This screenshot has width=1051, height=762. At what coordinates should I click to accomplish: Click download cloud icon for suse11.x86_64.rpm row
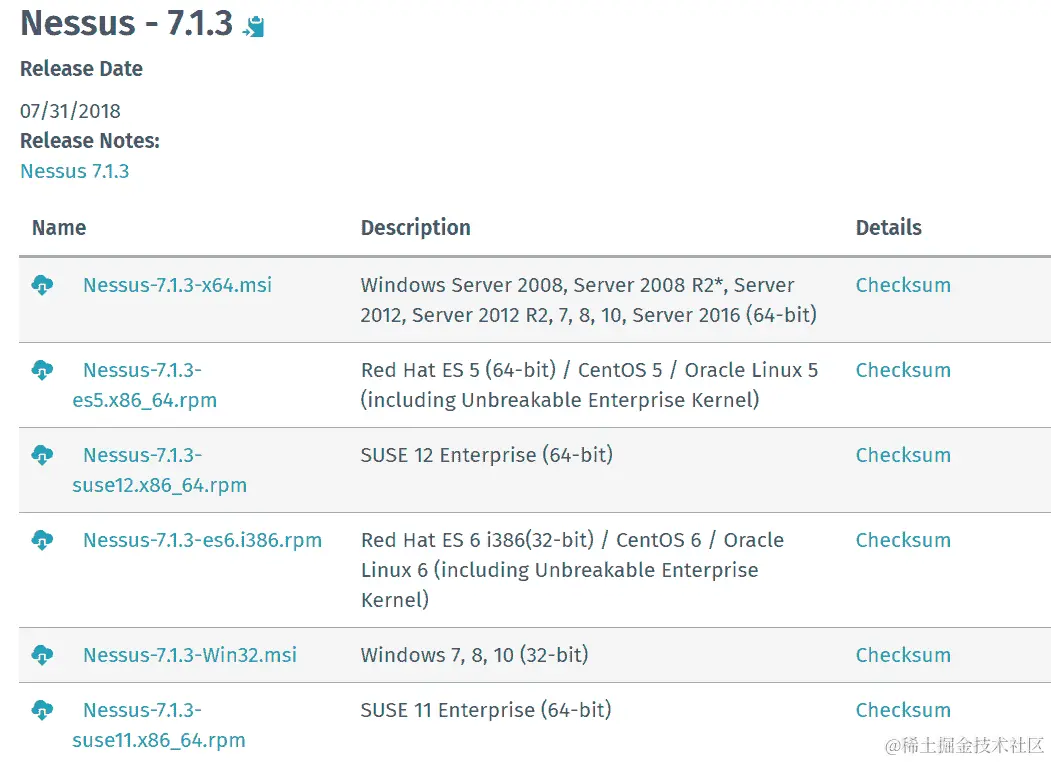[x=42, y=710]
